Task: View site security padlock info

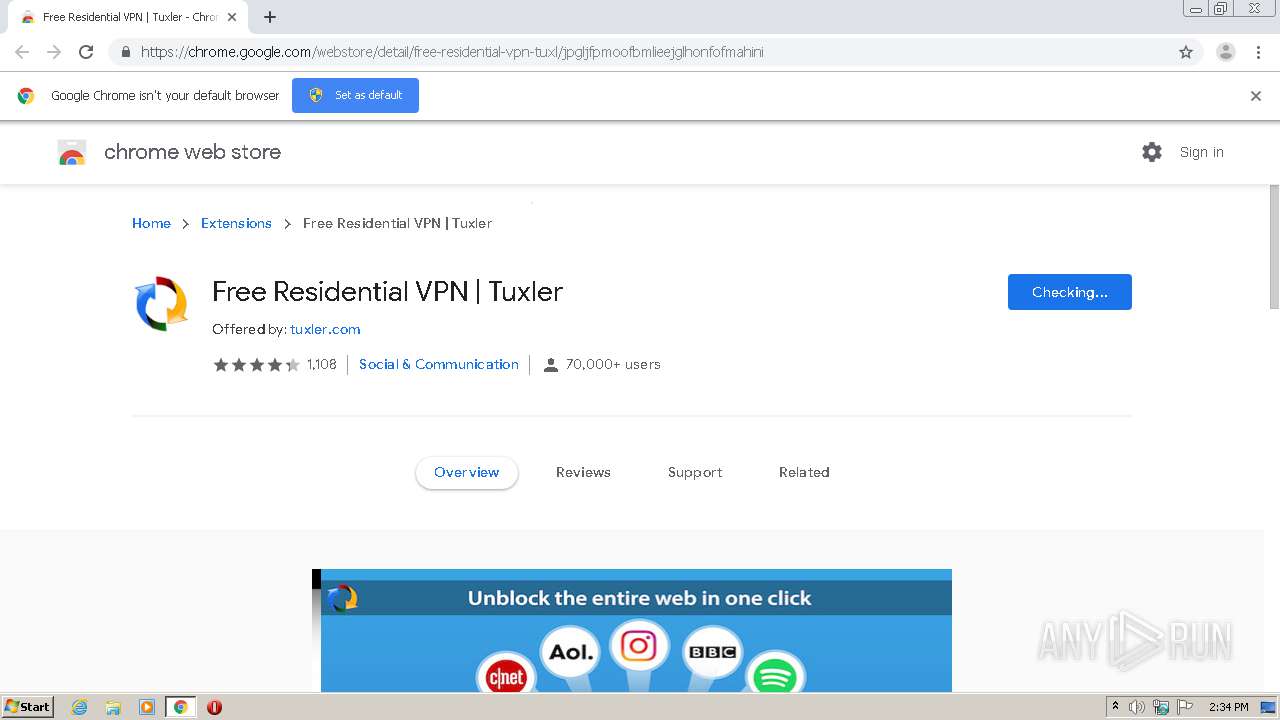Action: (126, 52)
